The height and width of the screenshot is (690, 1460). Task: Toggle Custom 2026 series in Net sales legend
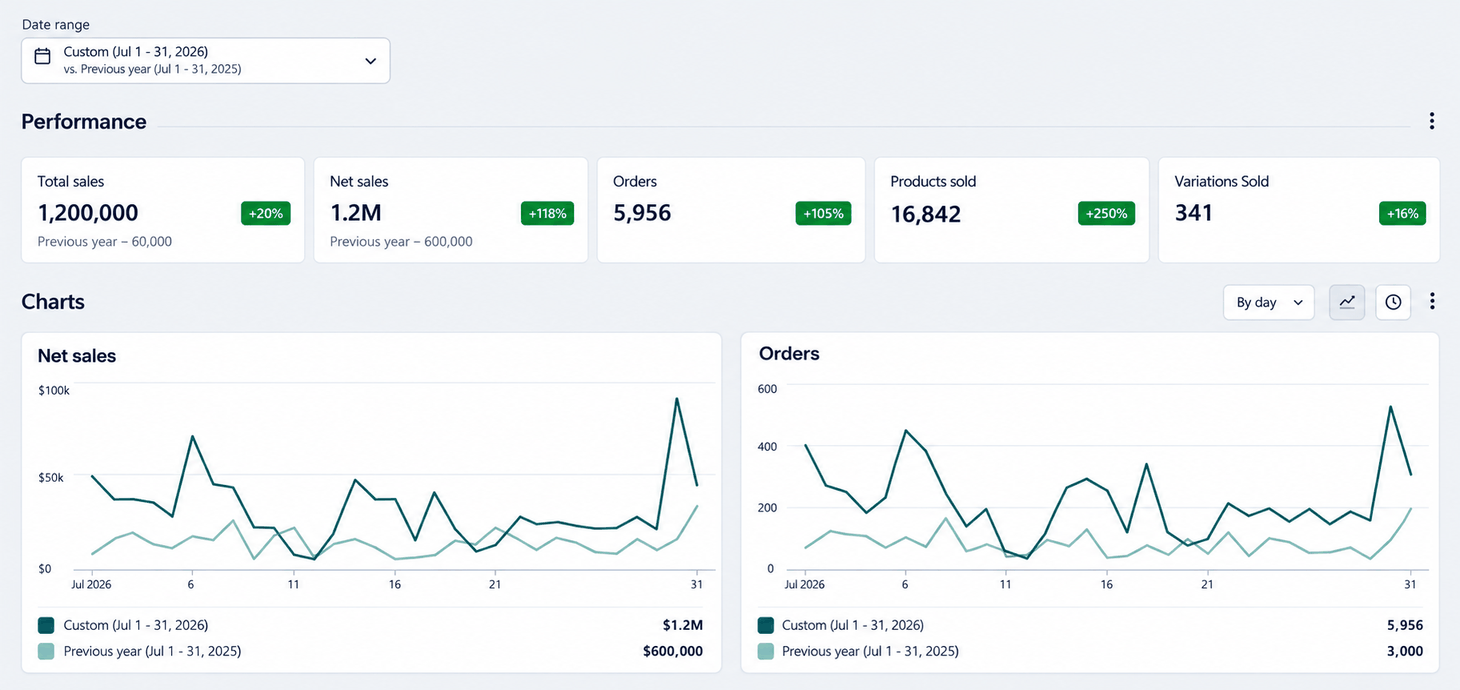[x=123, y=625]
